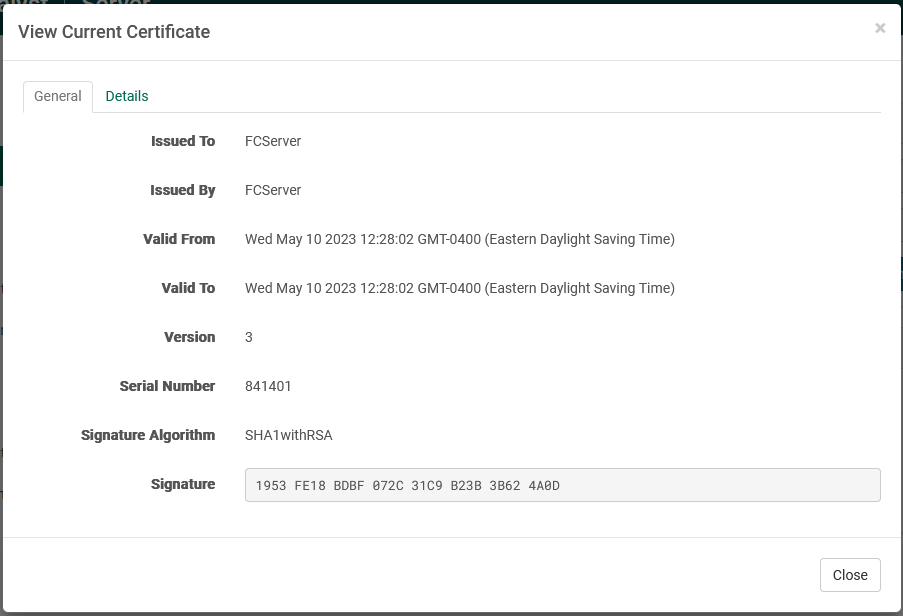Select the Issued By value FCServer
The height and width of the screenshot is (616, 903).
tap(273, 190)
